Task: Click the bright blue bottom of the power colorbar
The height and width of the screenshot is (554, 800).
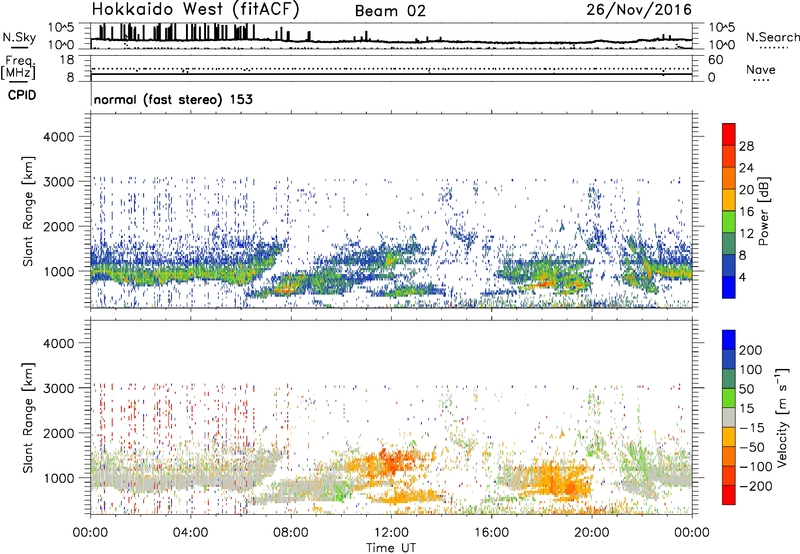Action: pos(729,287)
